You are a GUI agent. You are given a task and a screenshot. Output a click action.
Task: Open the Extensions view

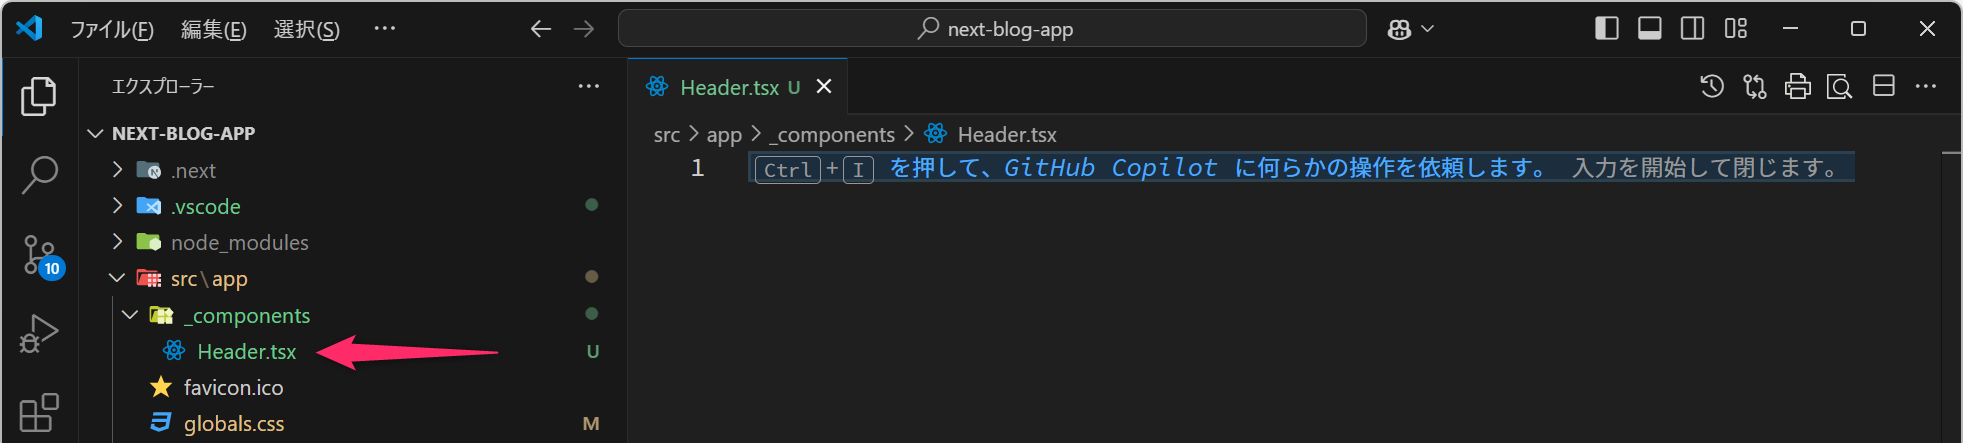[x=39, y=412]
